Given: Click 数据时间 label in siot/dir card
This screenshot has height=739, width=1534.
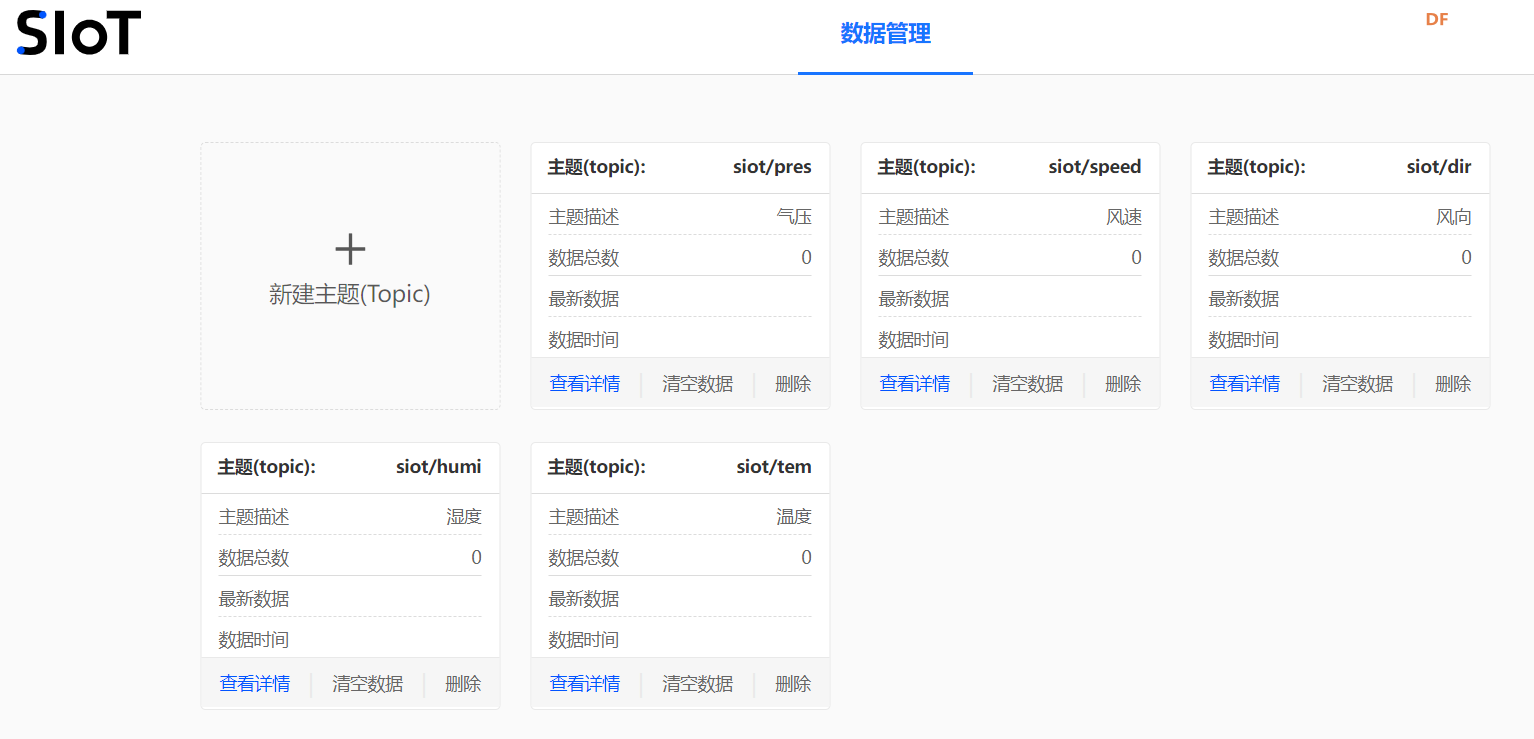Looking at the screenshot, I should pos(1244,340).
